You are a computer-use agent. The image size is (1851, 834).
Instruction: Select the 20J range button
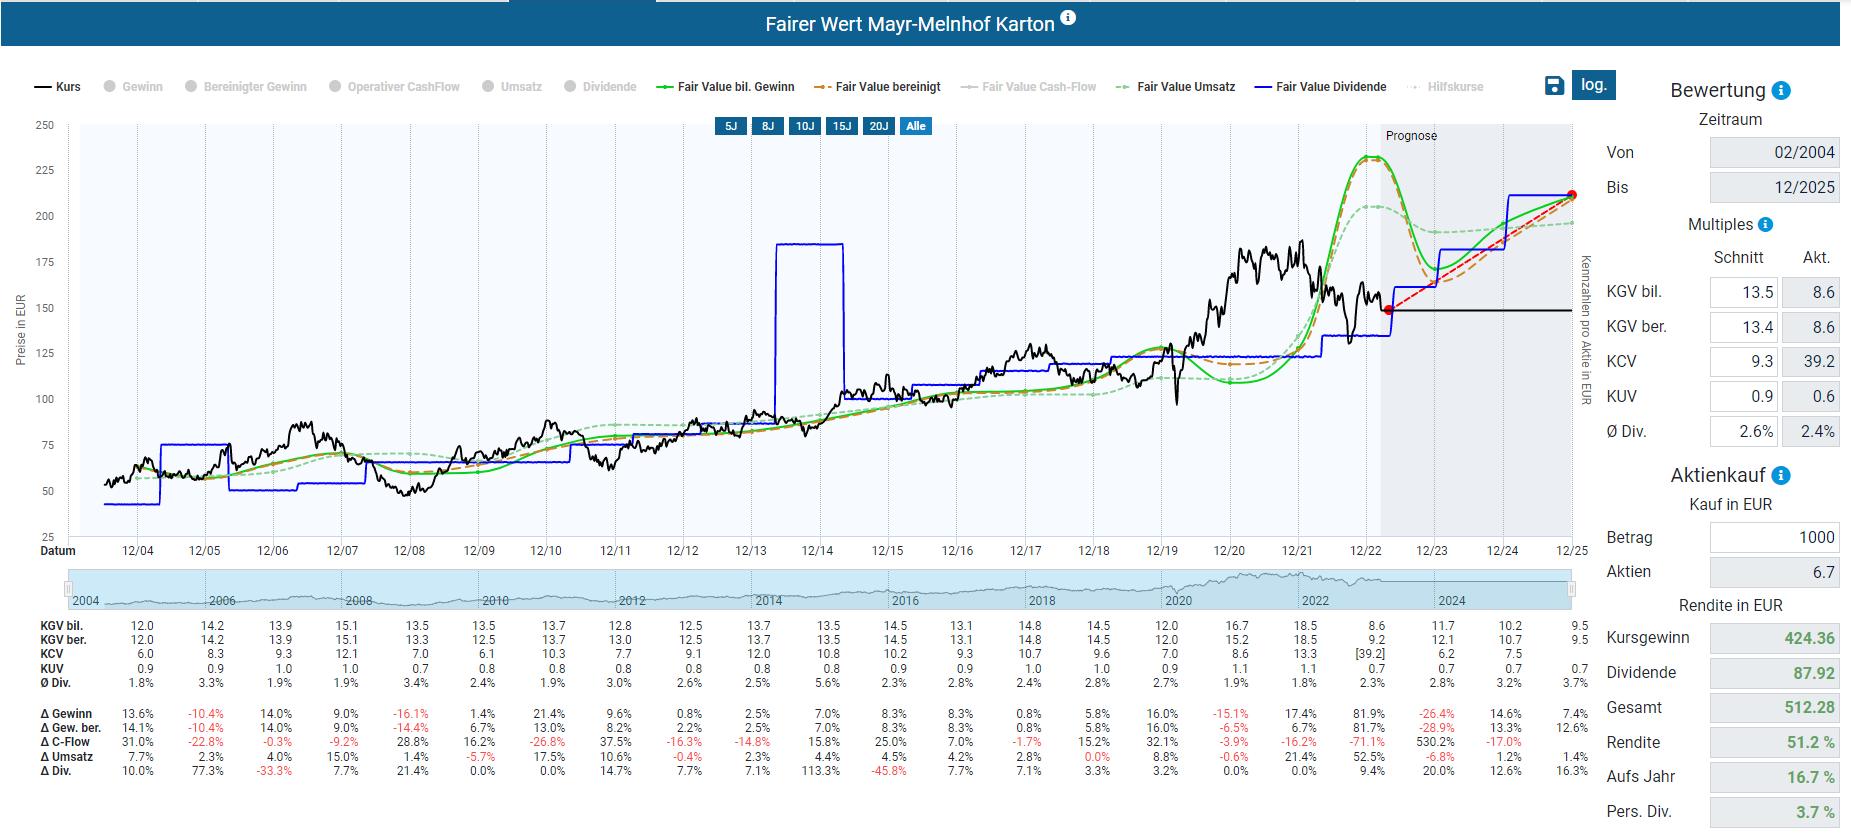pos(878,126)
